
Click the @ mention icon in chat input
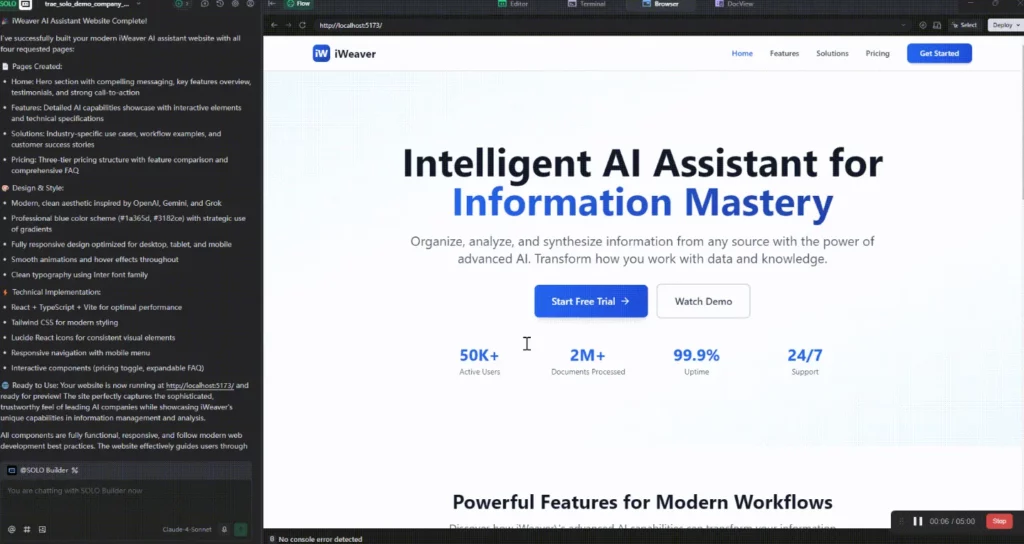pyautogui.click(x=12, y=529)
